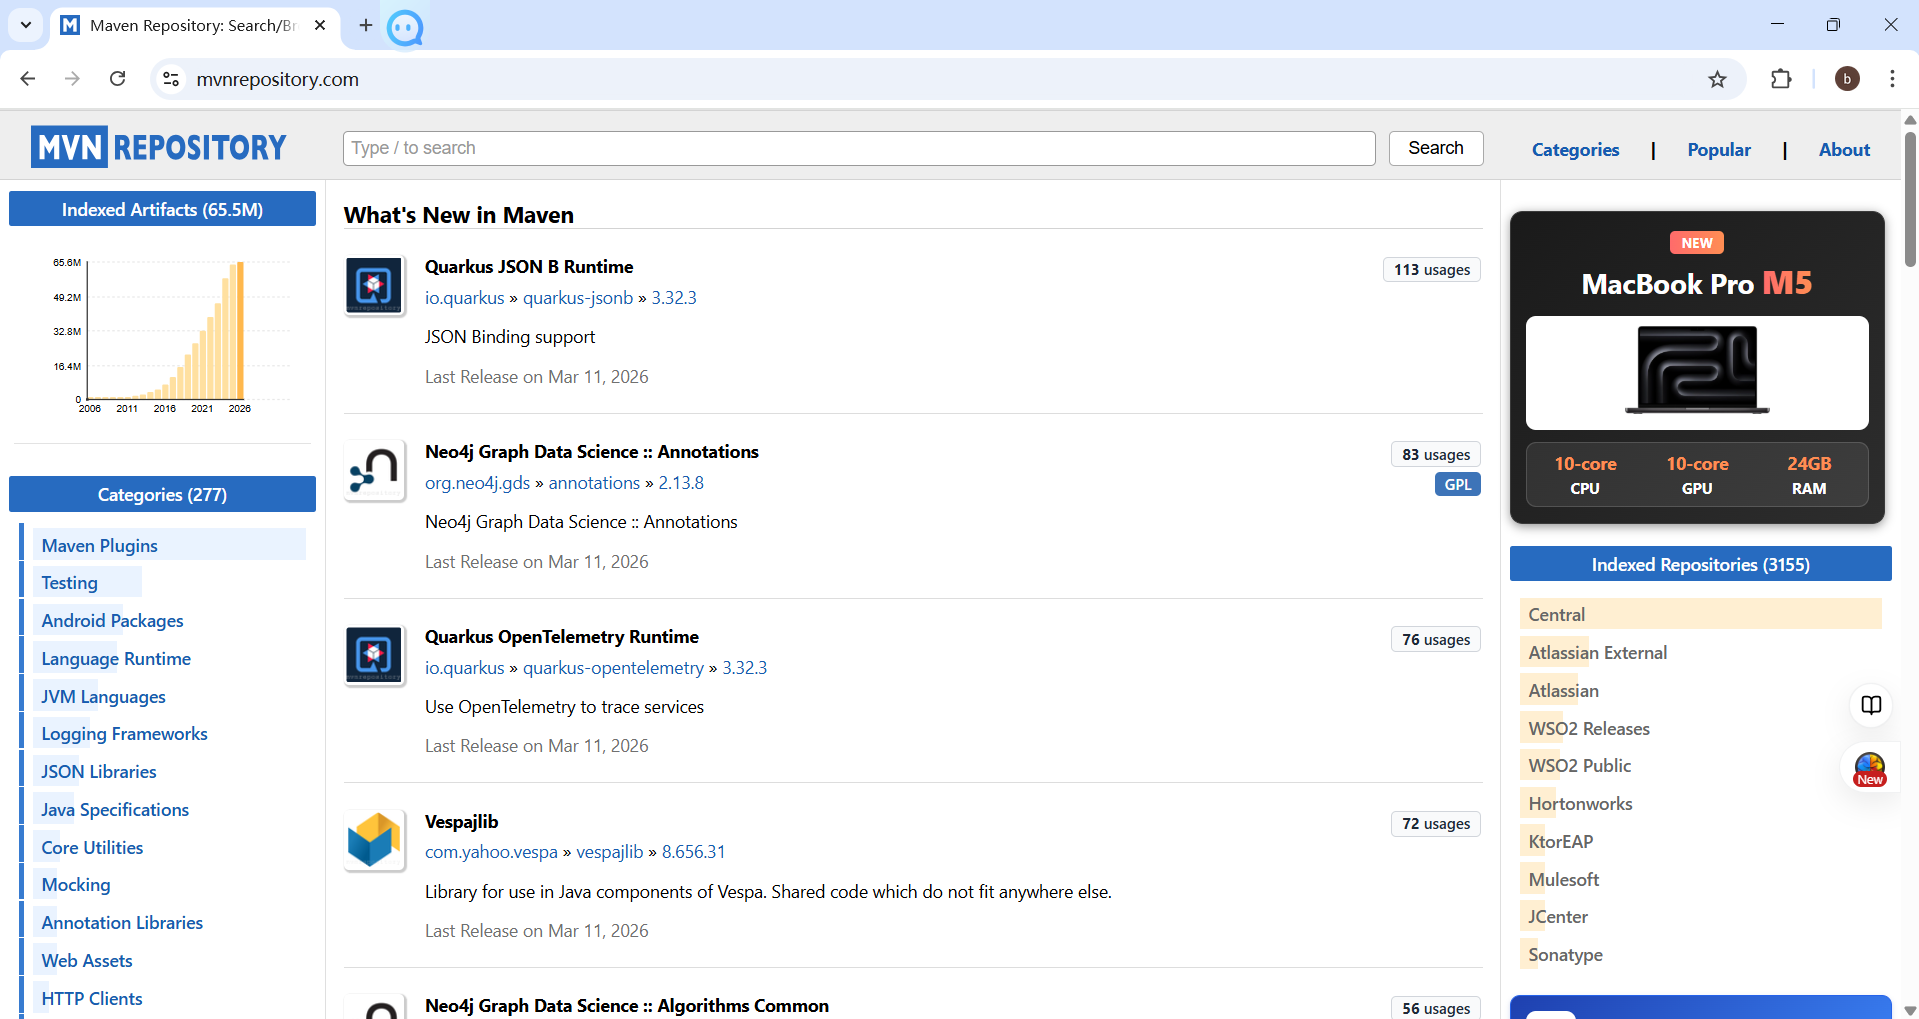Bookmark this page with the star icon
The height and width of the screenshot is (1019, 1919).
click(x=1717, y=79)
